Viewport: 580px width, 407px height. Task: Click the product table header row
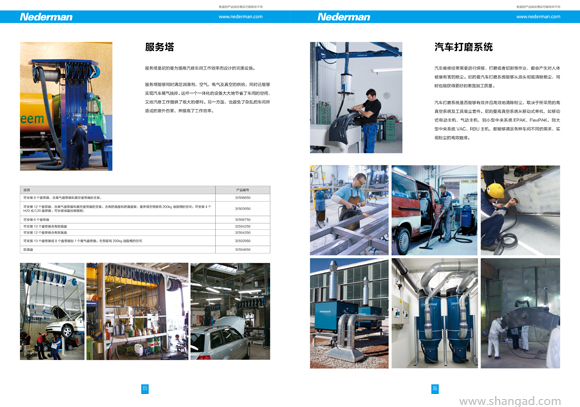[145, 190]
